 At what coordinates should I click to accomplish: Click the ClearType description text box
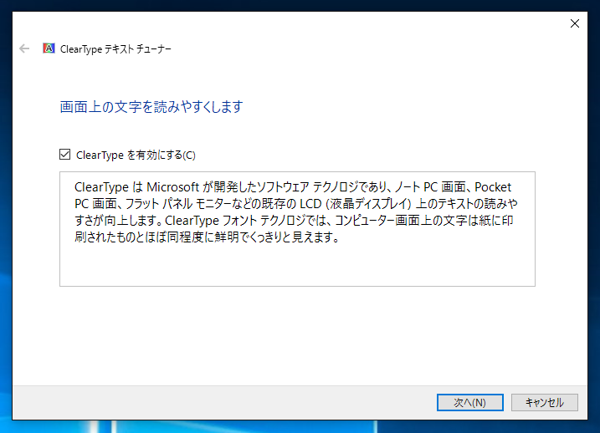[297, 229]
